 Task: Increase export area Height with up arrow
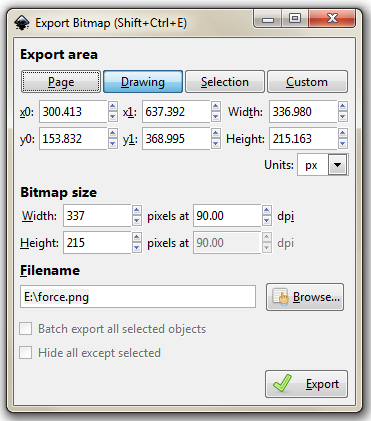coord(343,134)
